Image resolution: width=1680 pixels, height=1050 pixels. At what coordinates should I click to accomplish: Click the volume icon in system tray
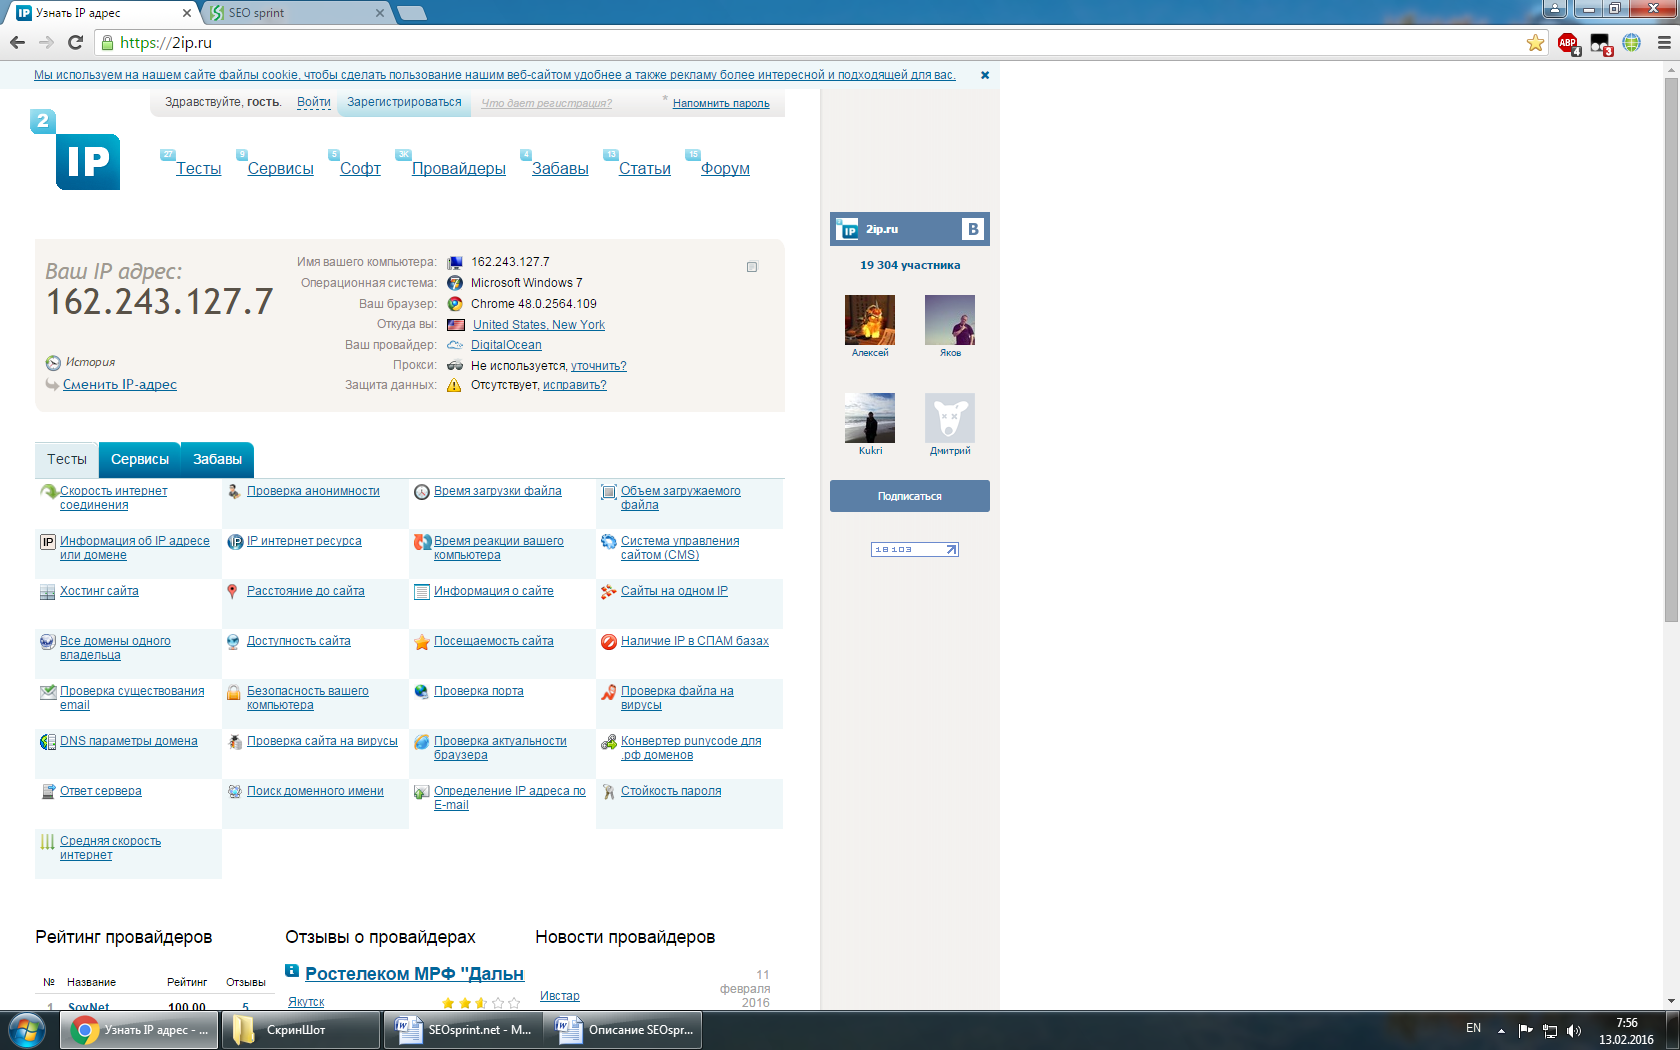tap(1574, 1030)
